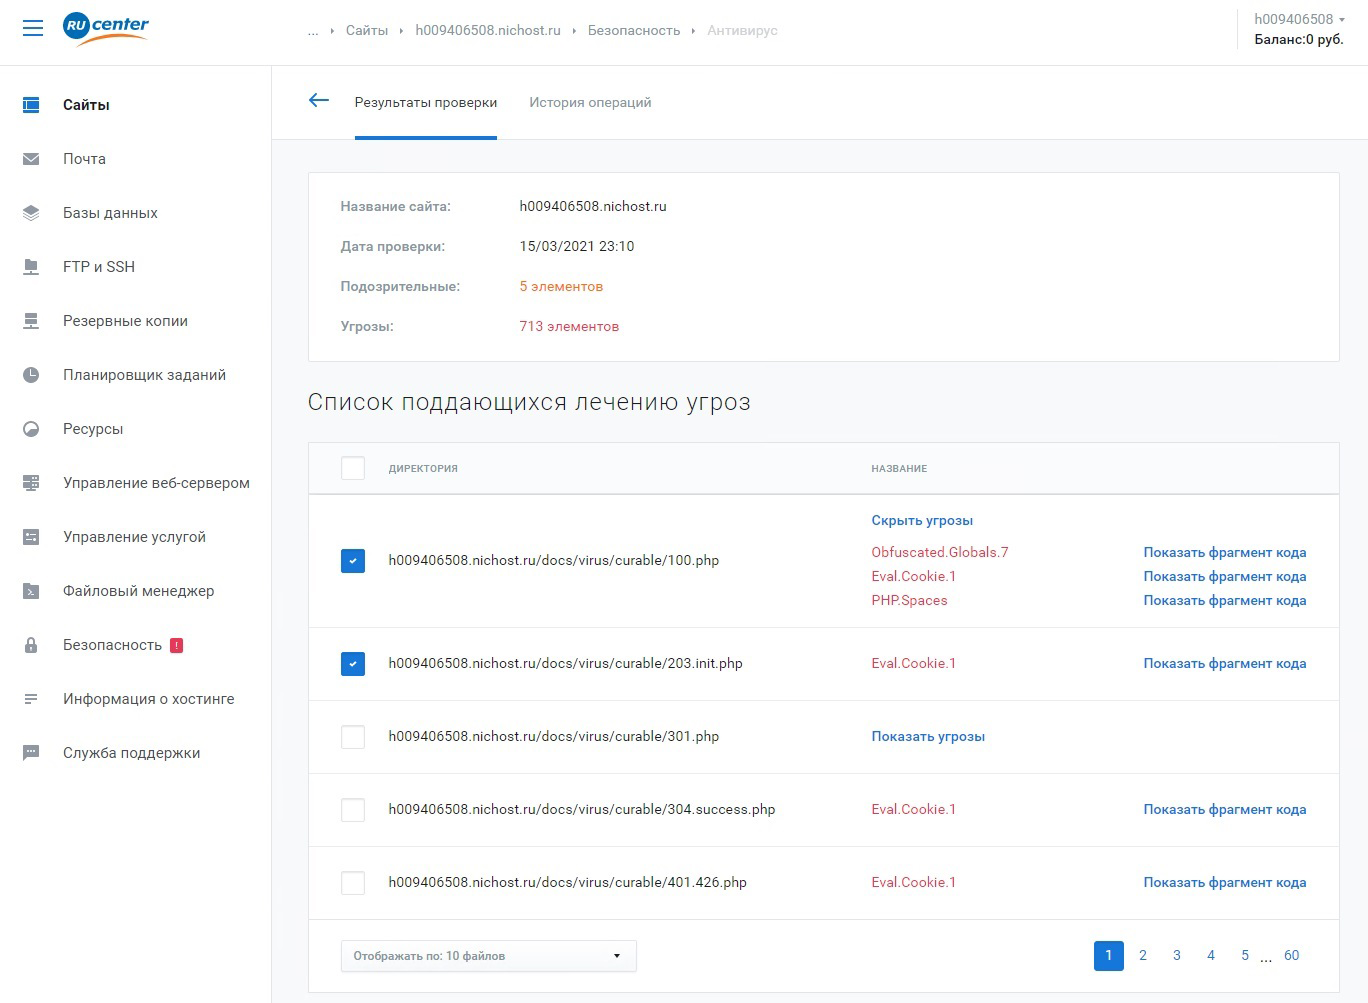This screenshot has width=1368, height=1003.
Task: Check the 401.426.php file checkbox
Action: click(353, 883)
